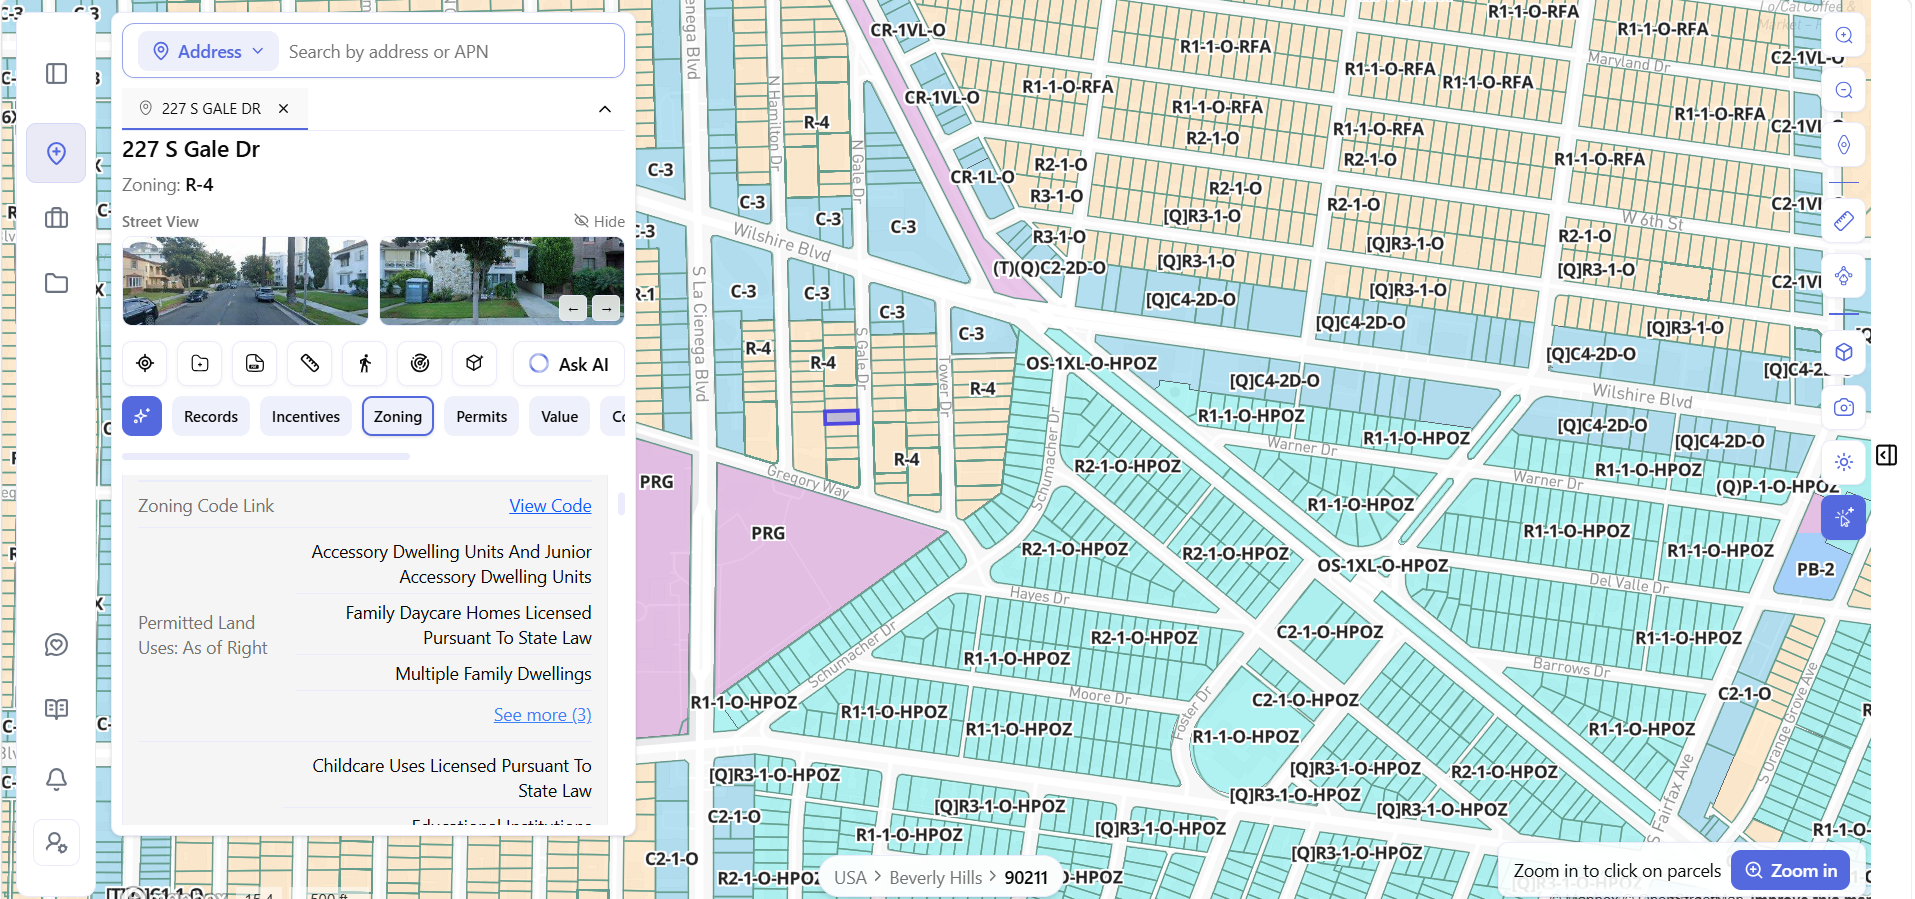Click USA in the breadcrumb
The image size is (1915, 899).
point(850,877)
